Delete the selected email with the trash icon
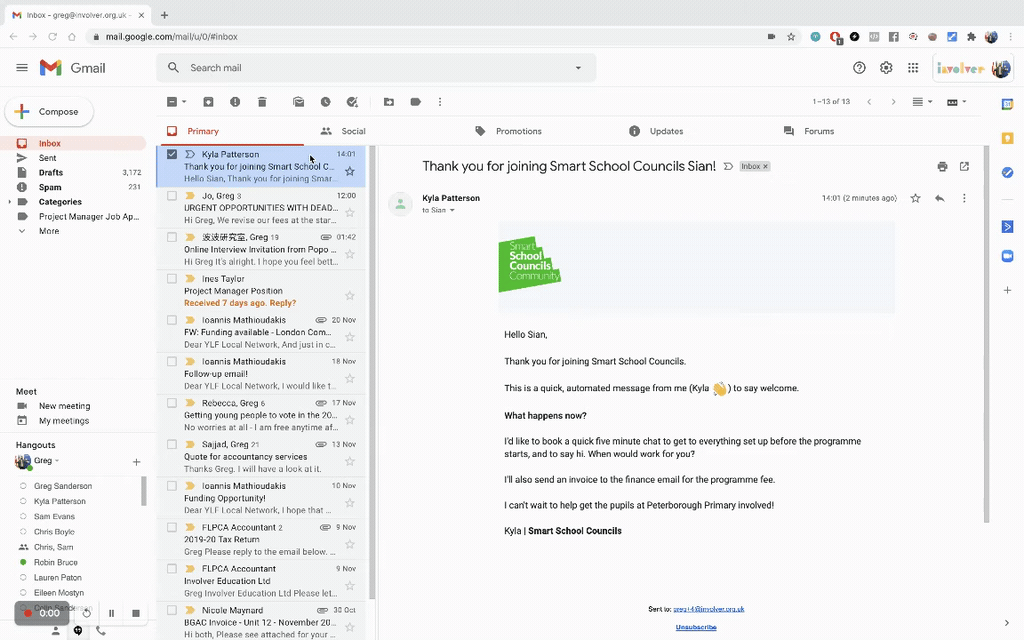Image resolution: width=1024 pixels, height=640 pixels. (x=262, y=102)
